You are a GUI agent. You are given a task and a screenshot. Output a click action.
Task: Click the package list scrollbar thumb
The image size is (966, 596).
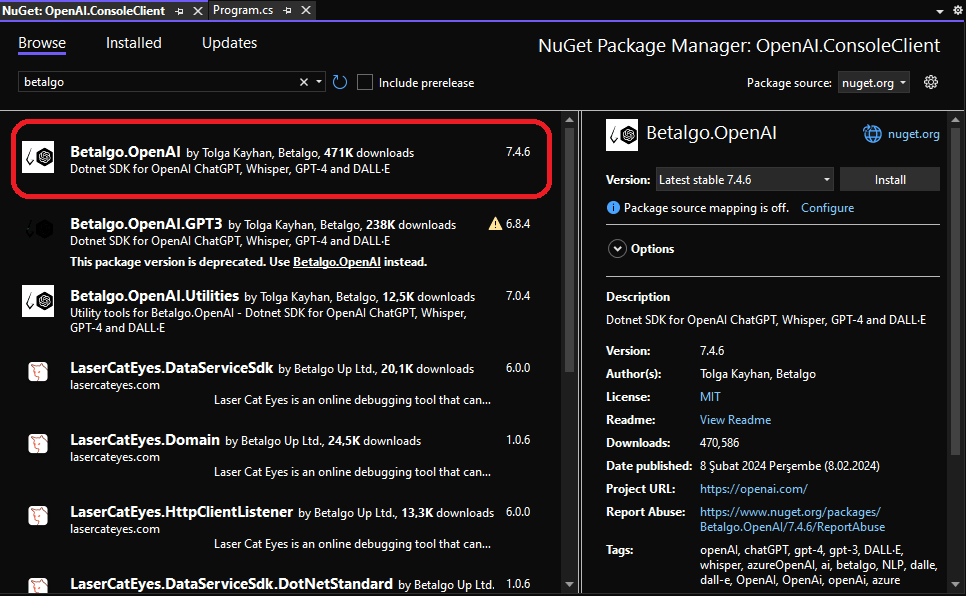tap(569, 250)
